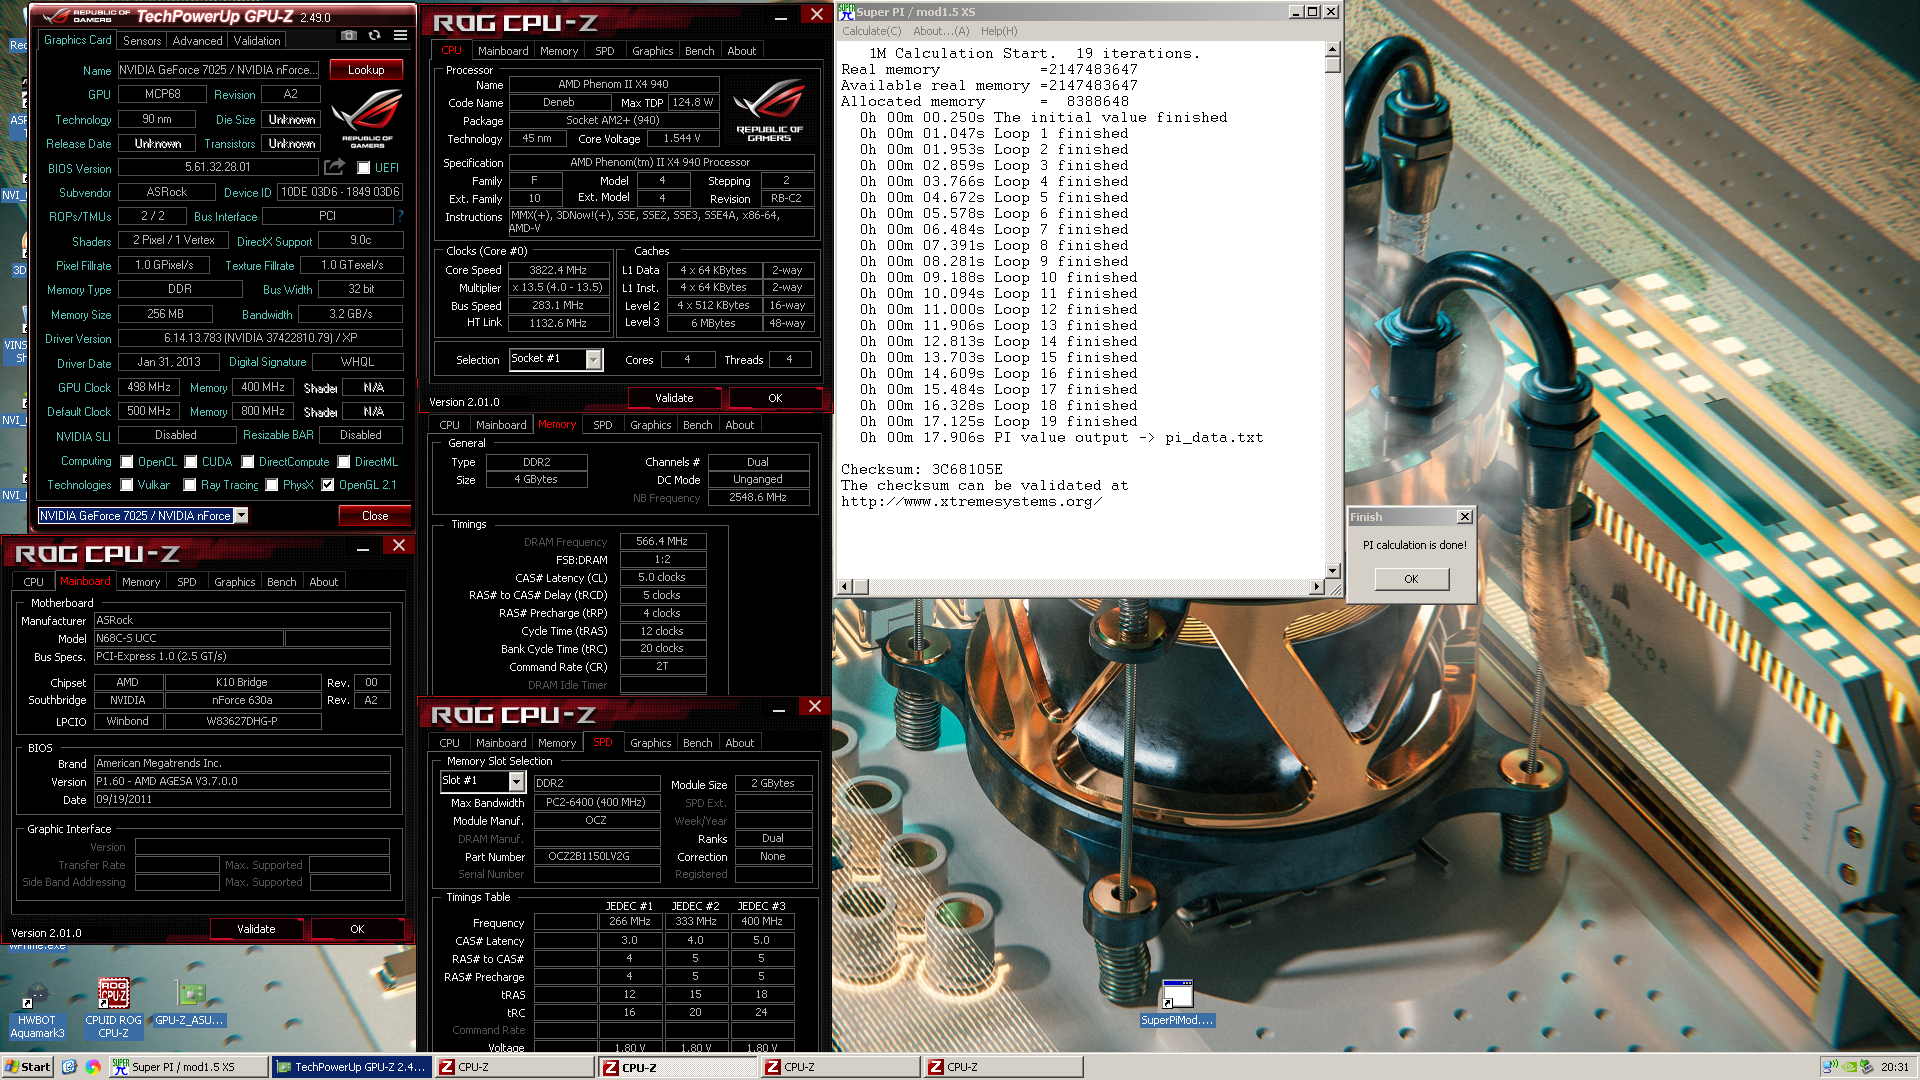Switch to TechPowerUp GPU-Z taskbar button
The height and width of the screenshot is (1080, 1920).
(x=352, y=1067)
